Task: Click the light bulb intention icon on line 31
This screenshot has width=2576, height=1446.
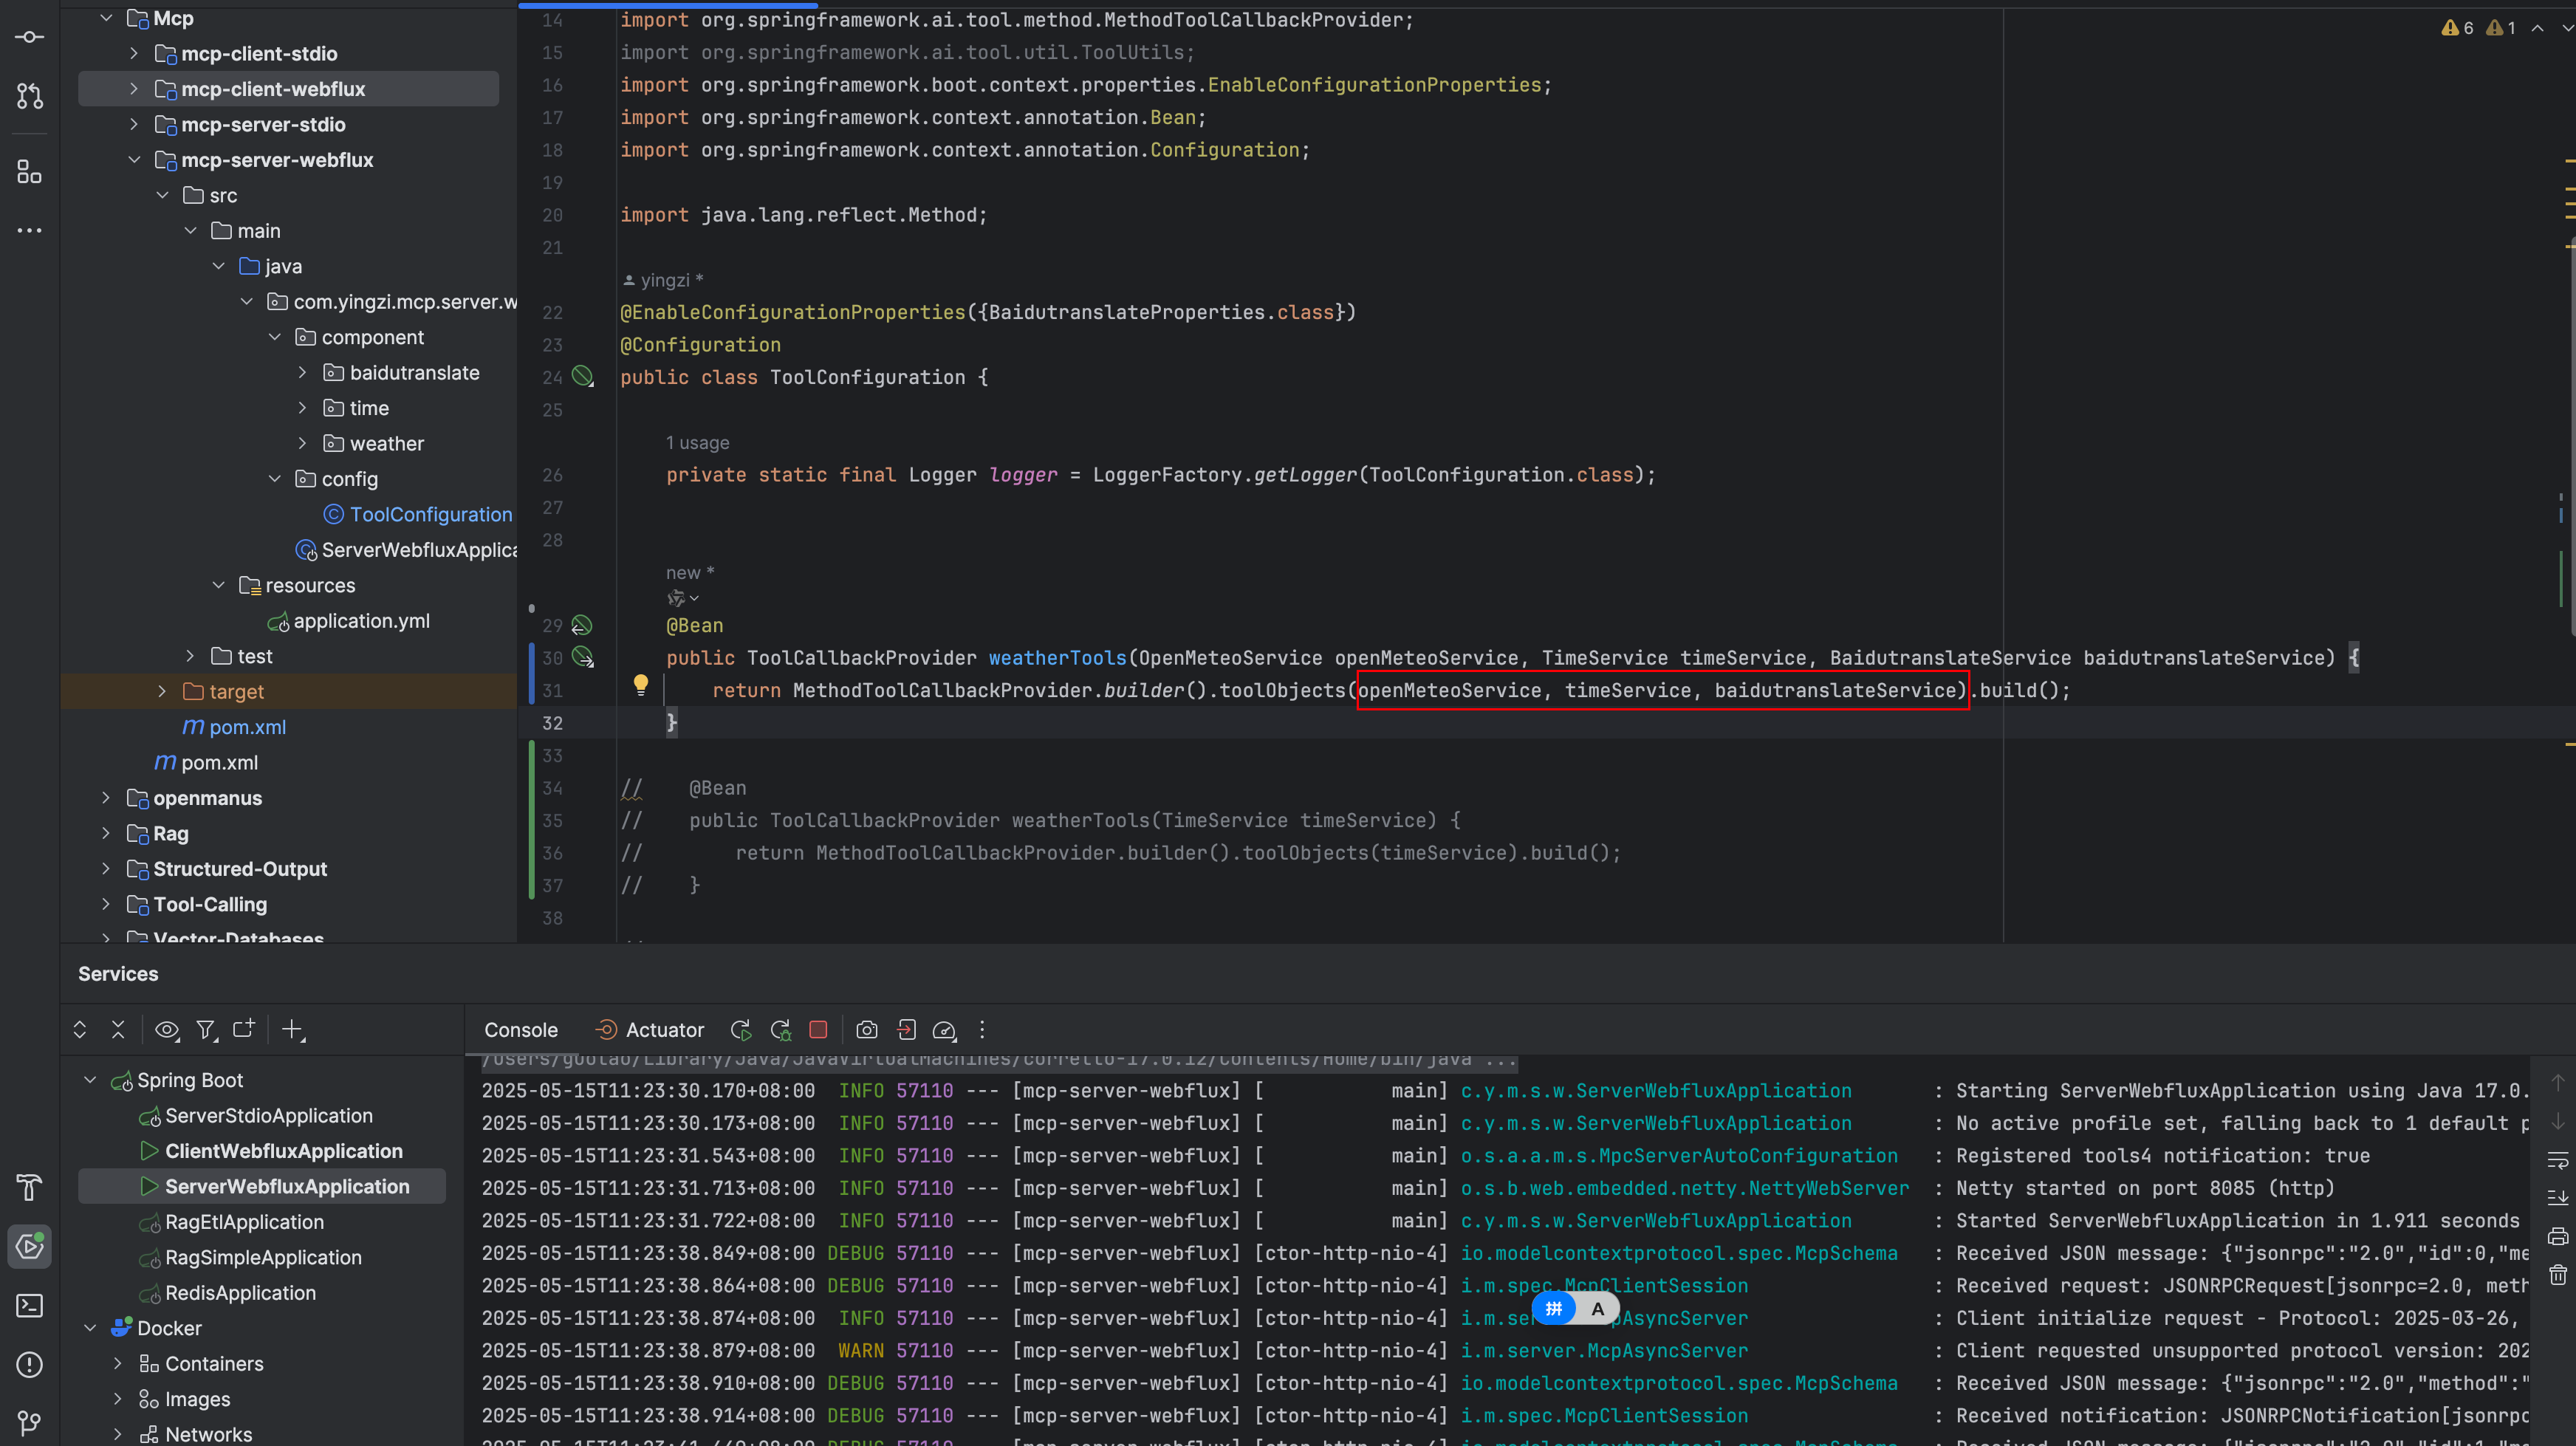Action: [641, 686]
